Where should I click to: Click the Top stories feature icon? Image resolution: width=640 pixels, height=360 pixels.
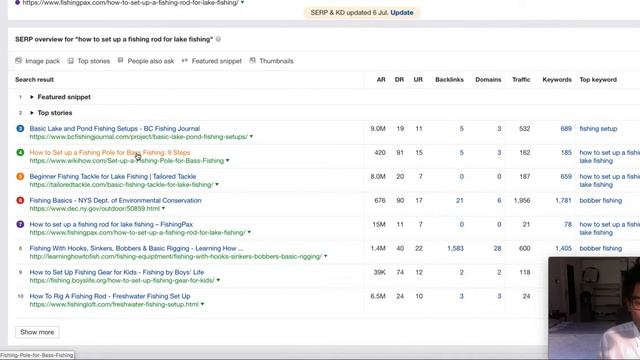pyautogui.click(x=71, y=61)
